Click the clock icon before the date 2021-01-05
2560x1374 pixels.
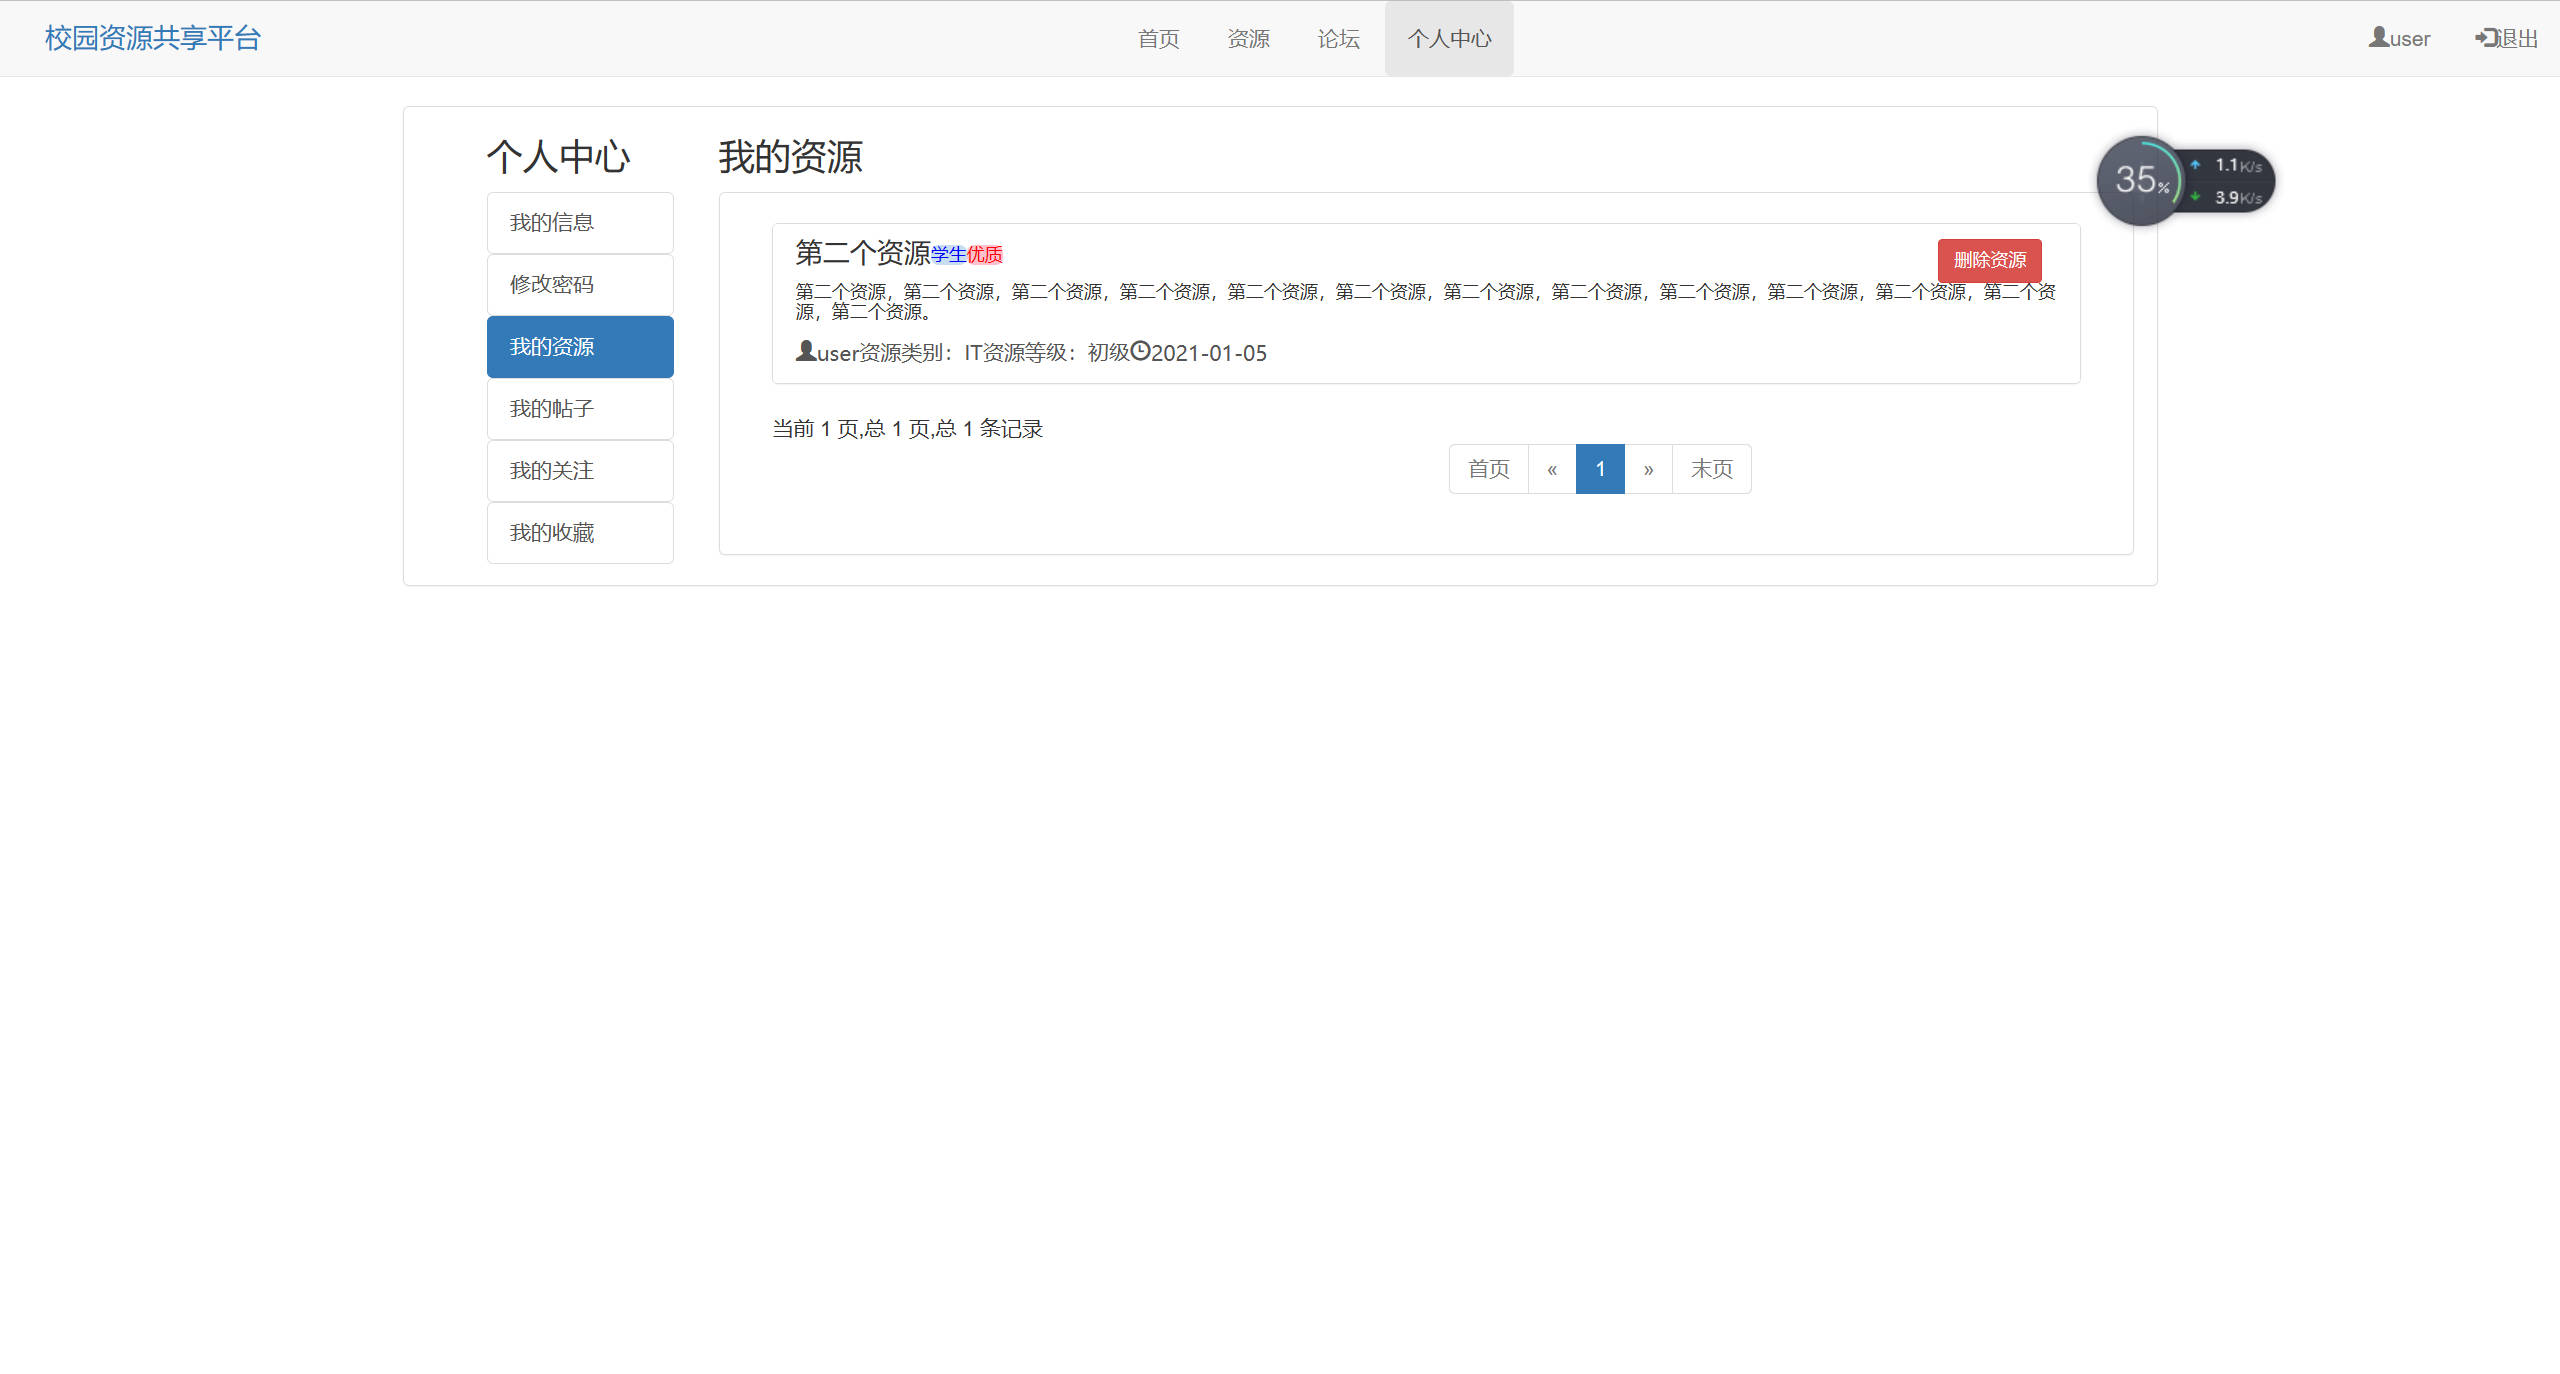pos(1139,352)
